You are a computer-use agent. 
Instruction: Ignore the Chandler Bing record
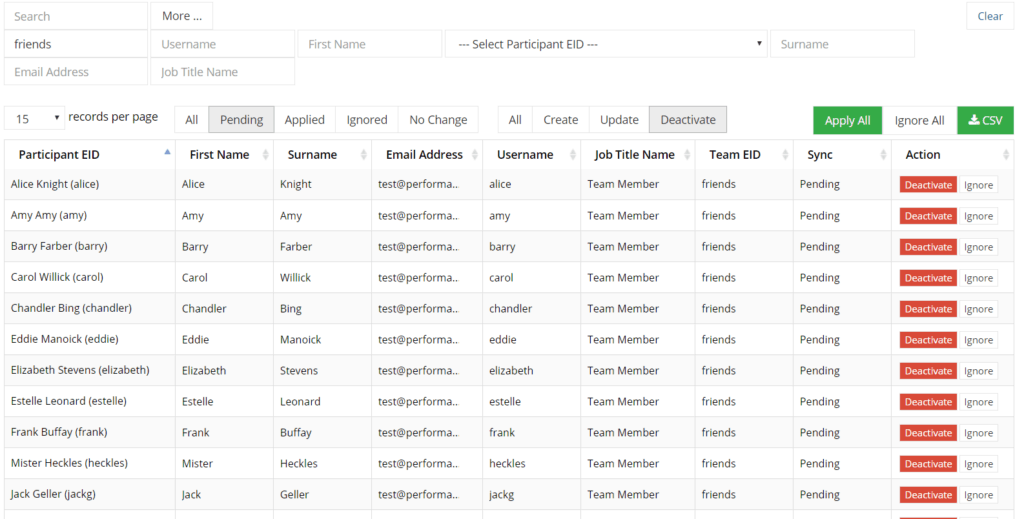[x=978, y=309]
